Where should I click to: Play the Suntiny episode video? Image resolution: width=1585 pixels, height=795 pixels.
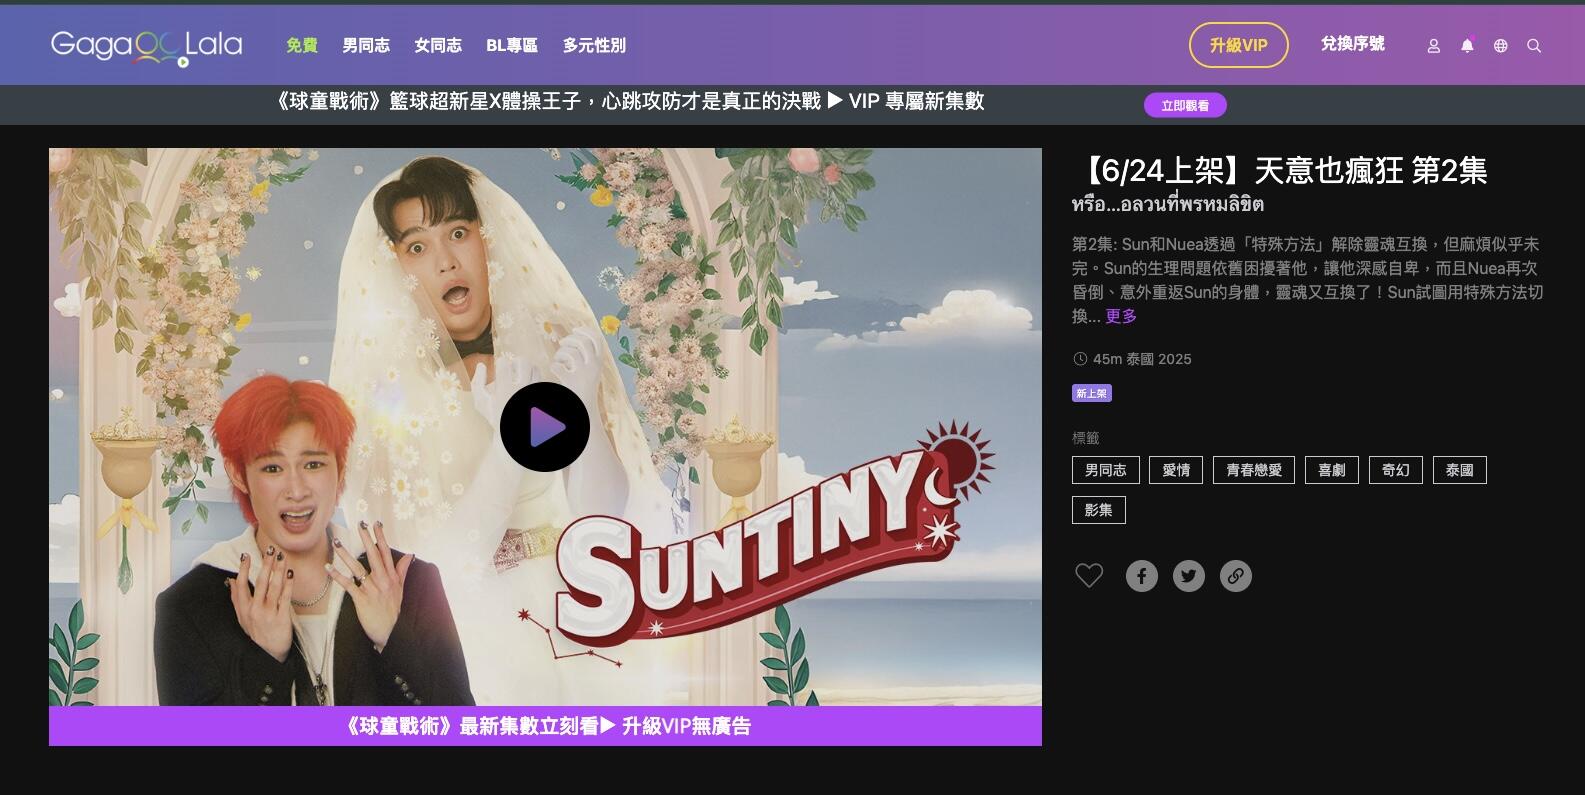[545, 427]
